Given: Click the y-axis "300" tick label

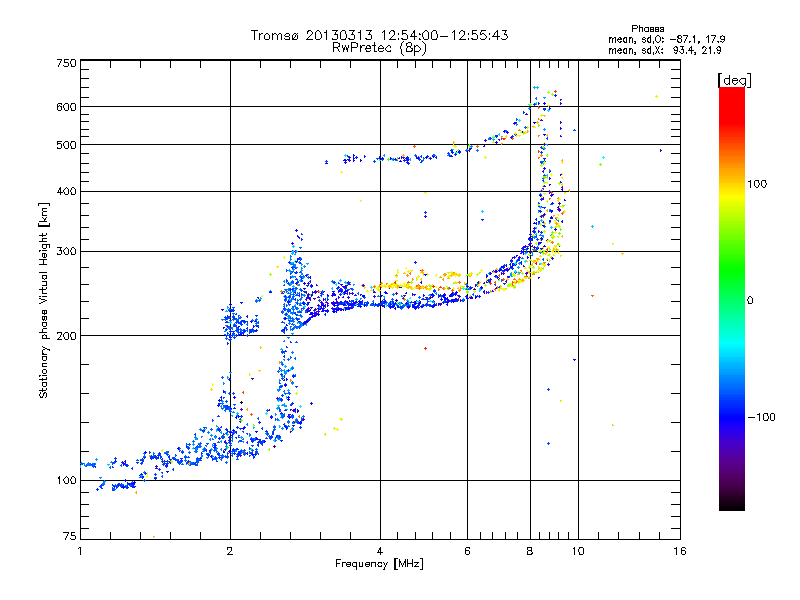Looking at the screenshot, I should tap(66, 252).
